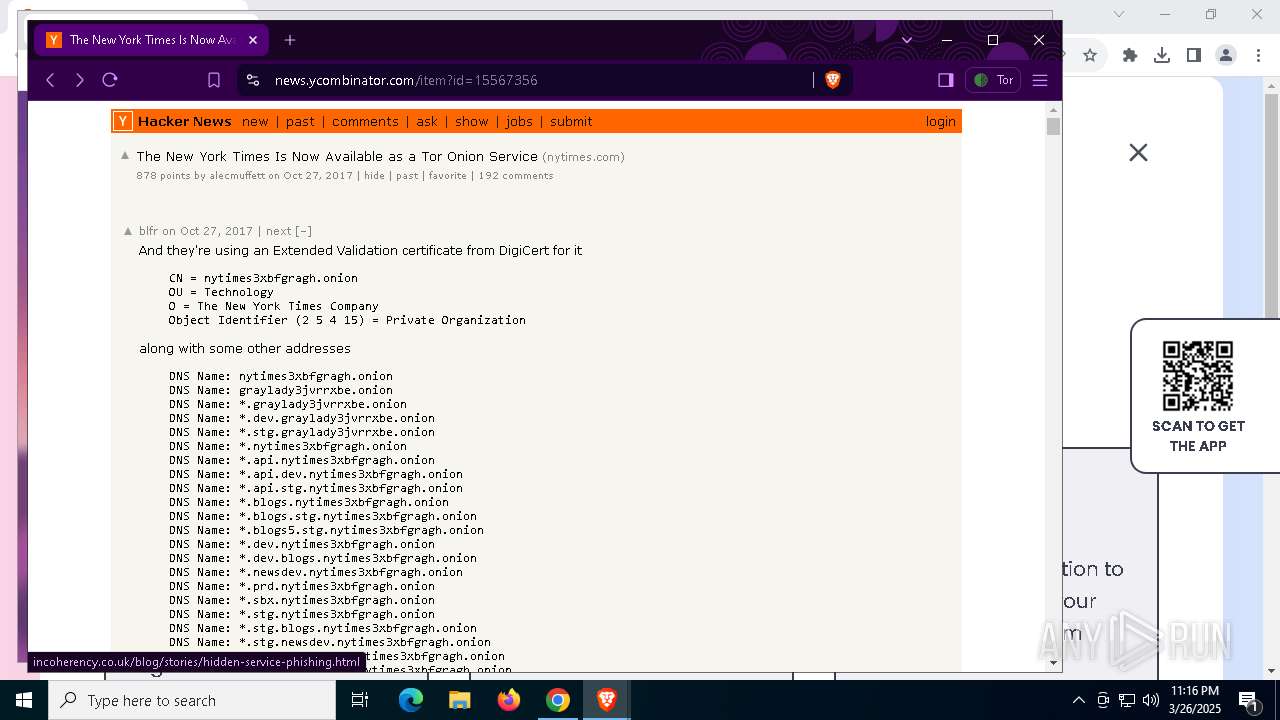Switch to Brave on taskbar

point(606,700)
